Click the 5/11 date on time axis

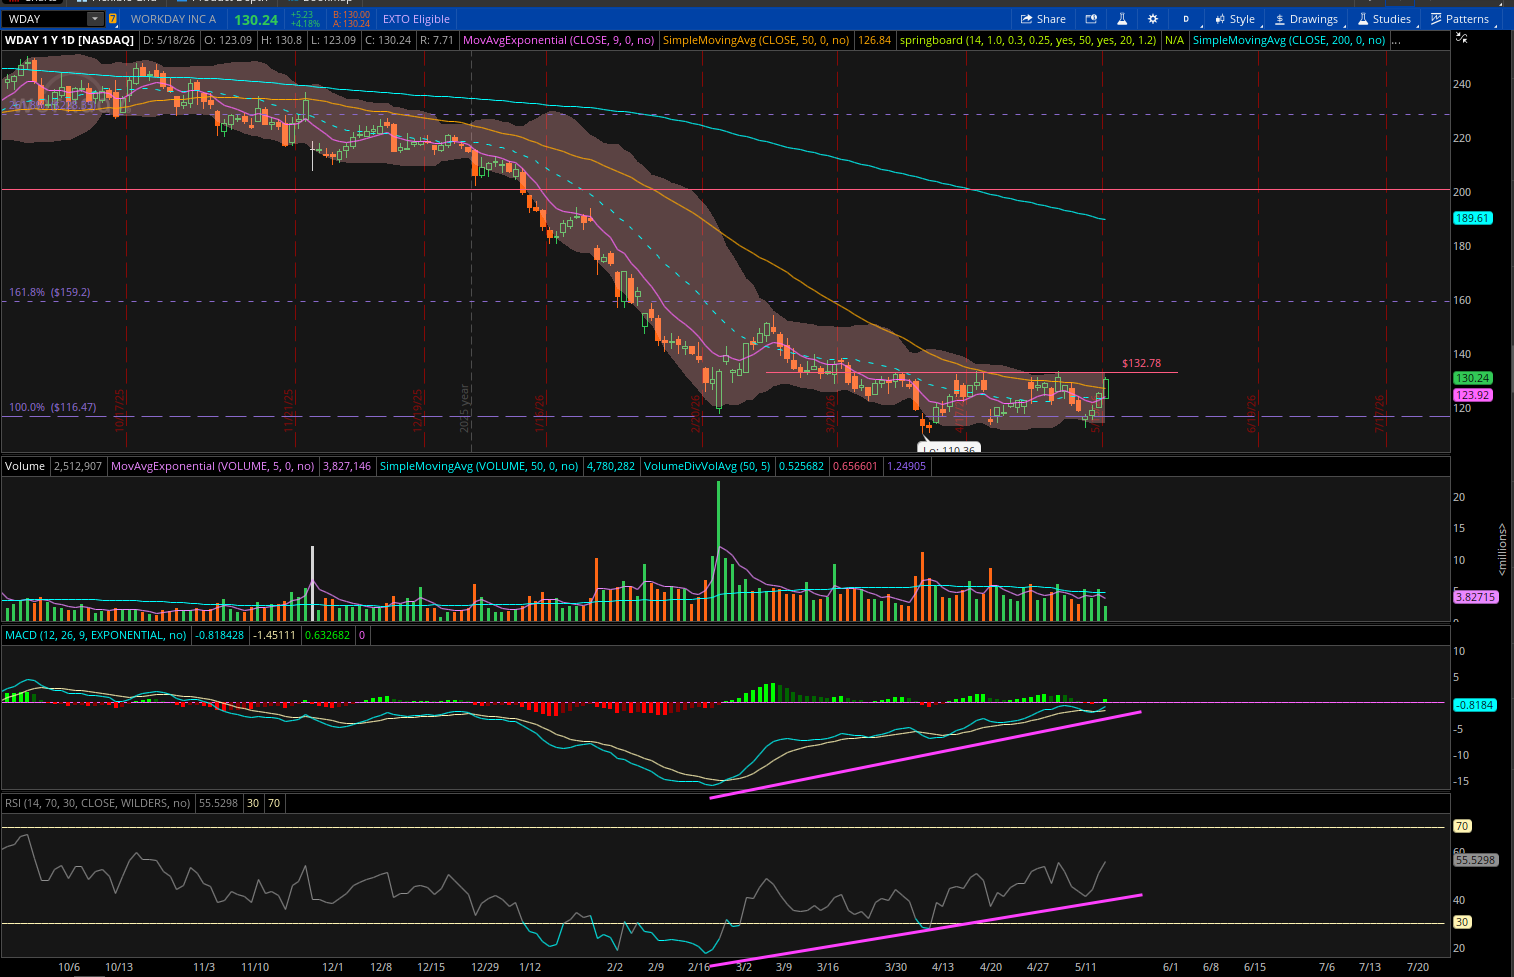[1086, 967]
